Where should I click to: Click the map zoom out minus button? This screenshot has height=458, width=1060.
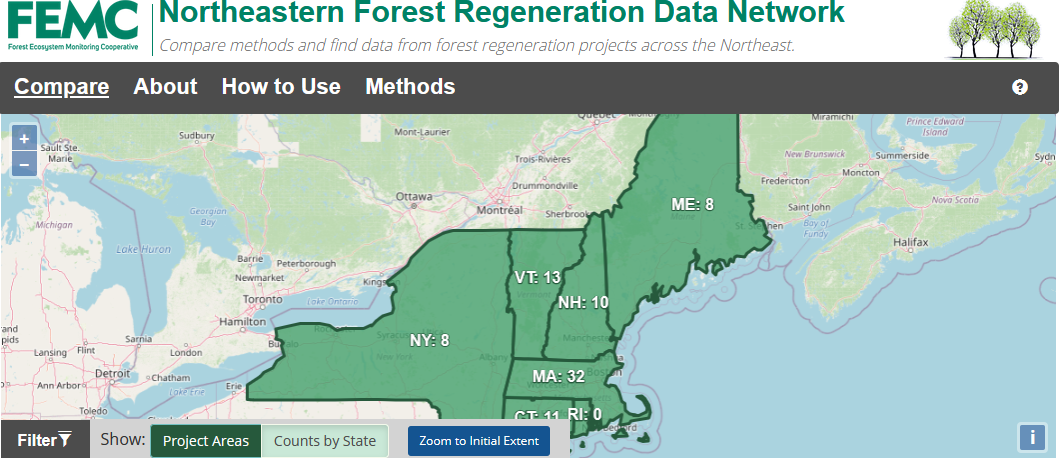coord(25,163)
